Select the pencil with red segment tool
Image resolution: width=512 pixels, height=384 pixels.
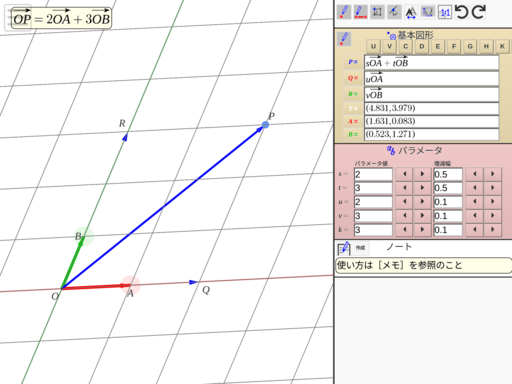click(x=360, y=12)
